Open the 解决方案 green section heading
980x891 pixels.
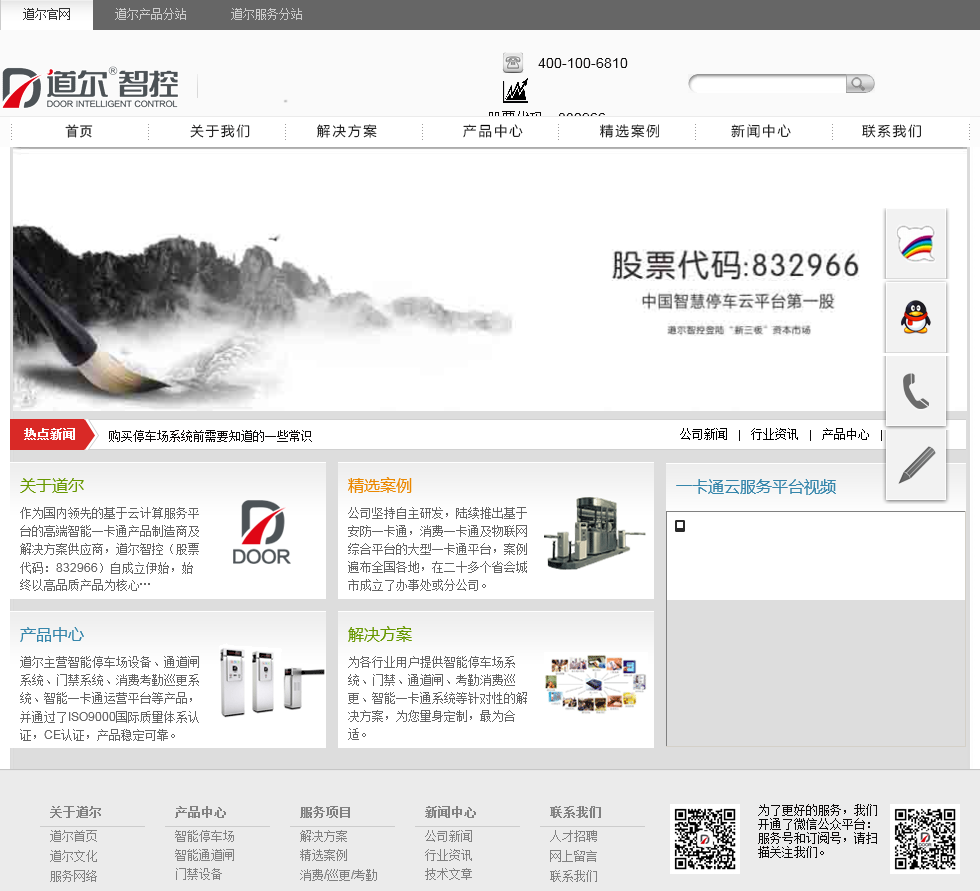click(380, 635)
